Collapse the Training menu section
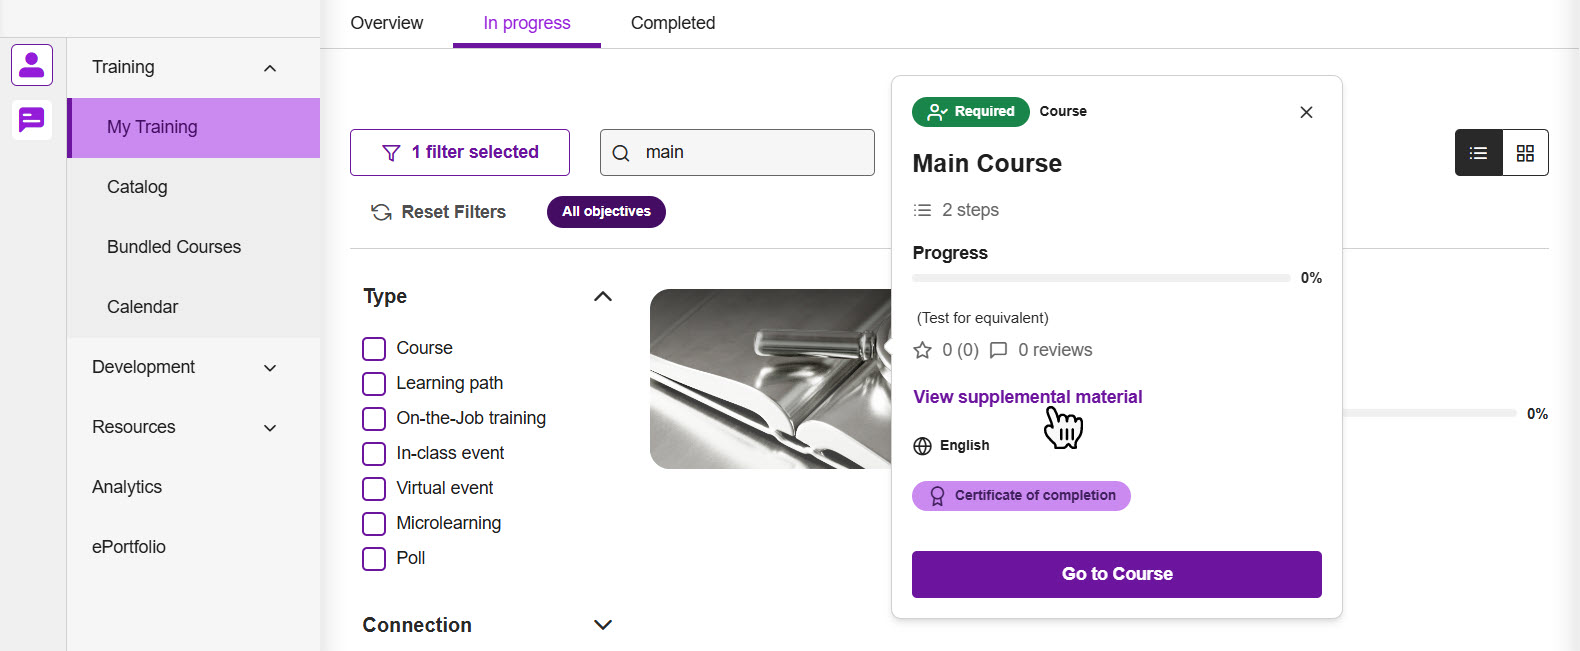This screenshot has height=651, width=1580. 270,68
